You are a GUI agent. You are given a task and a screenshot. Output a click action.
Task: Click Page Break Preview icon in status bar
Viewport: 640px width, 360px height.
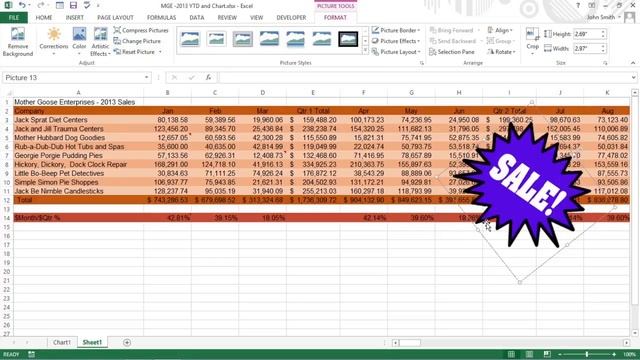(547, 354)
